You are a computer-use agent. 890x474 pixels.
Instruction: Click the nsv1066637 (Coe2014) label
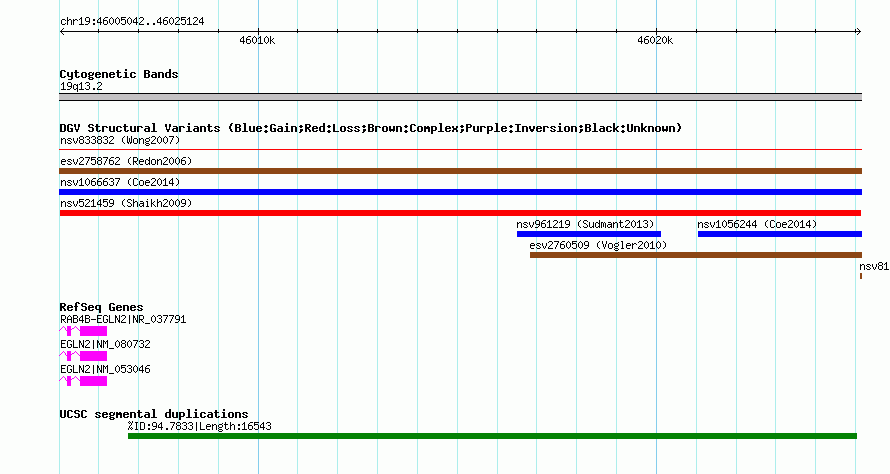point(120,182)
